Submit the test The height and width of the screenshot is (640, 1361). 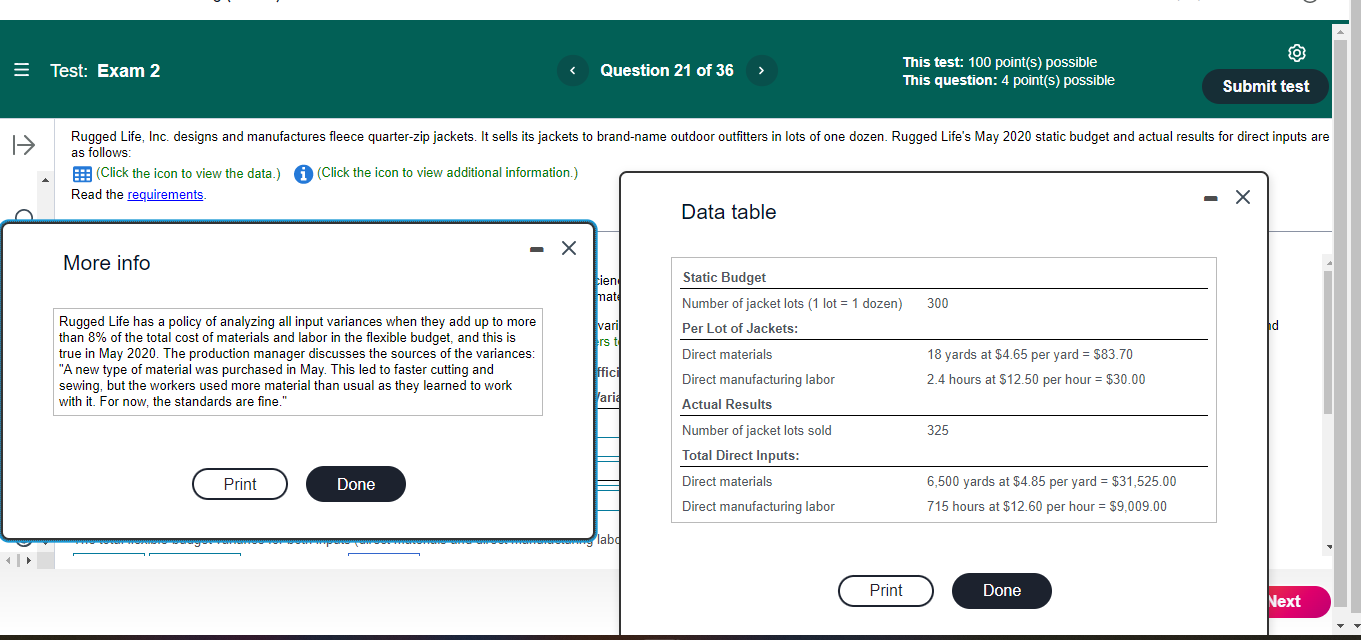click(1265, 86)
